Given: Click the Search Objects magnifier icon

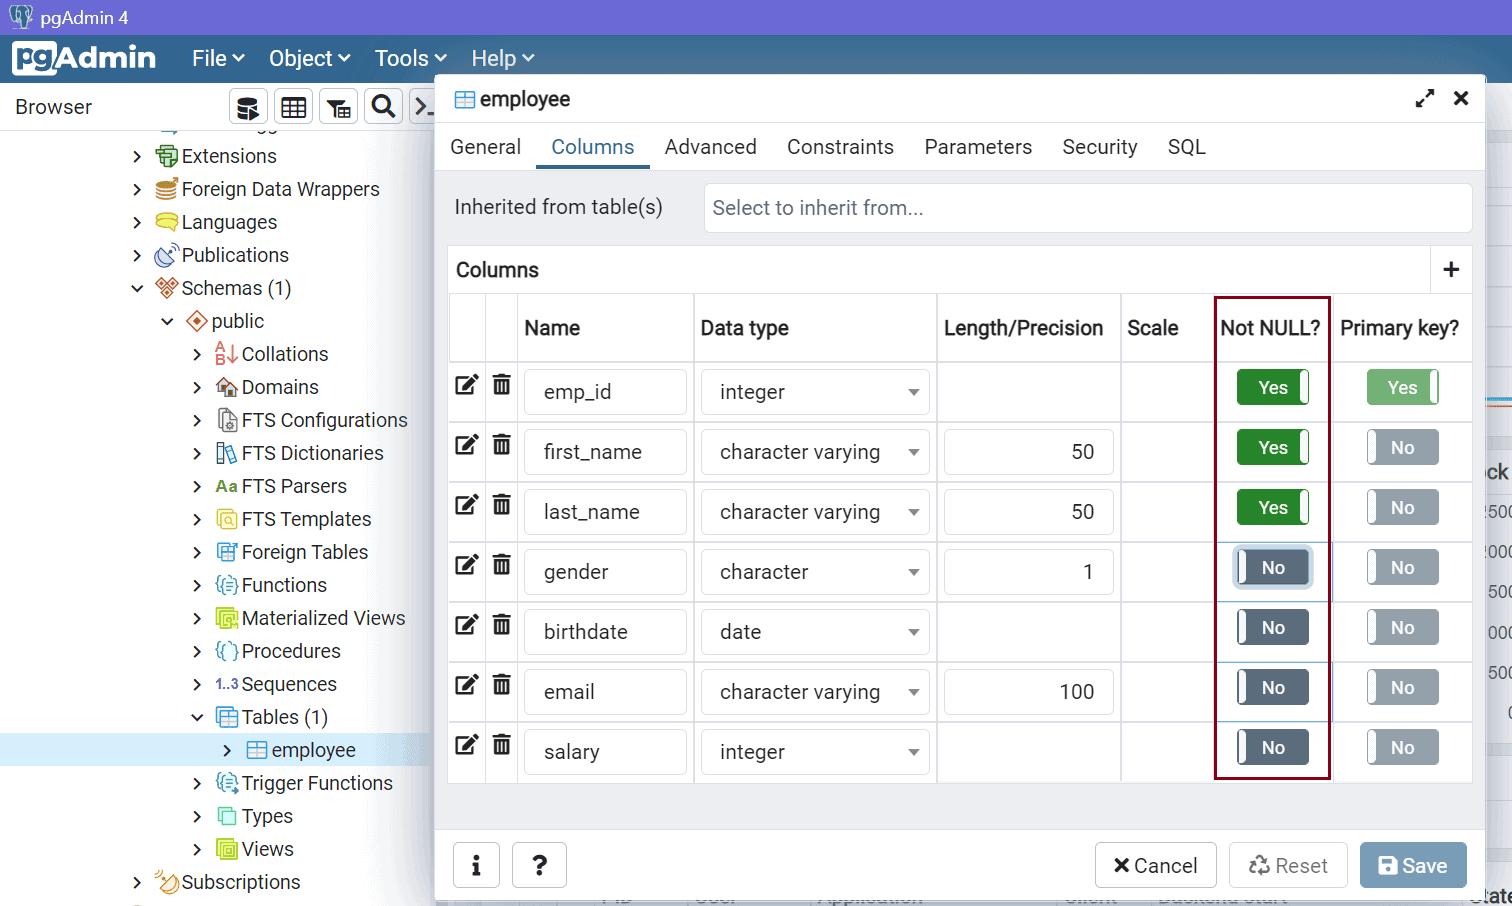Looking at the screenshot, I should (x=383, y=107).
